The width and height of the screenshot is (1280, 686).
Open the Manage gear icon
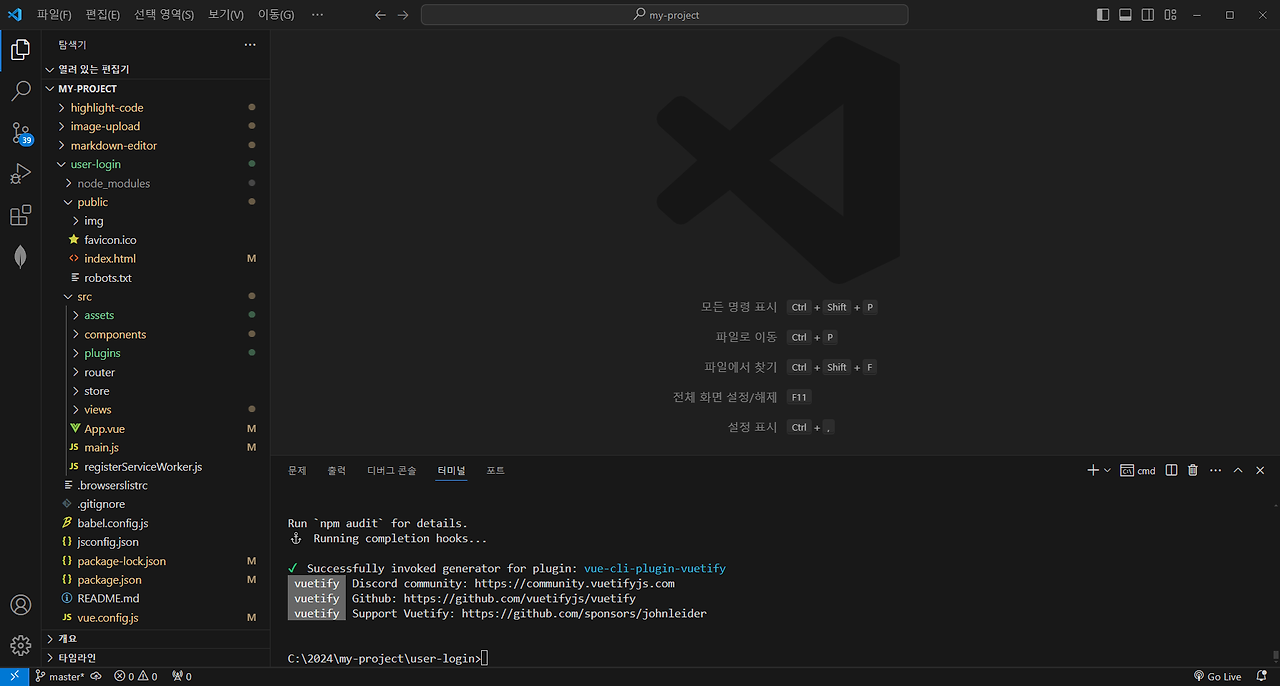[20, 646]
